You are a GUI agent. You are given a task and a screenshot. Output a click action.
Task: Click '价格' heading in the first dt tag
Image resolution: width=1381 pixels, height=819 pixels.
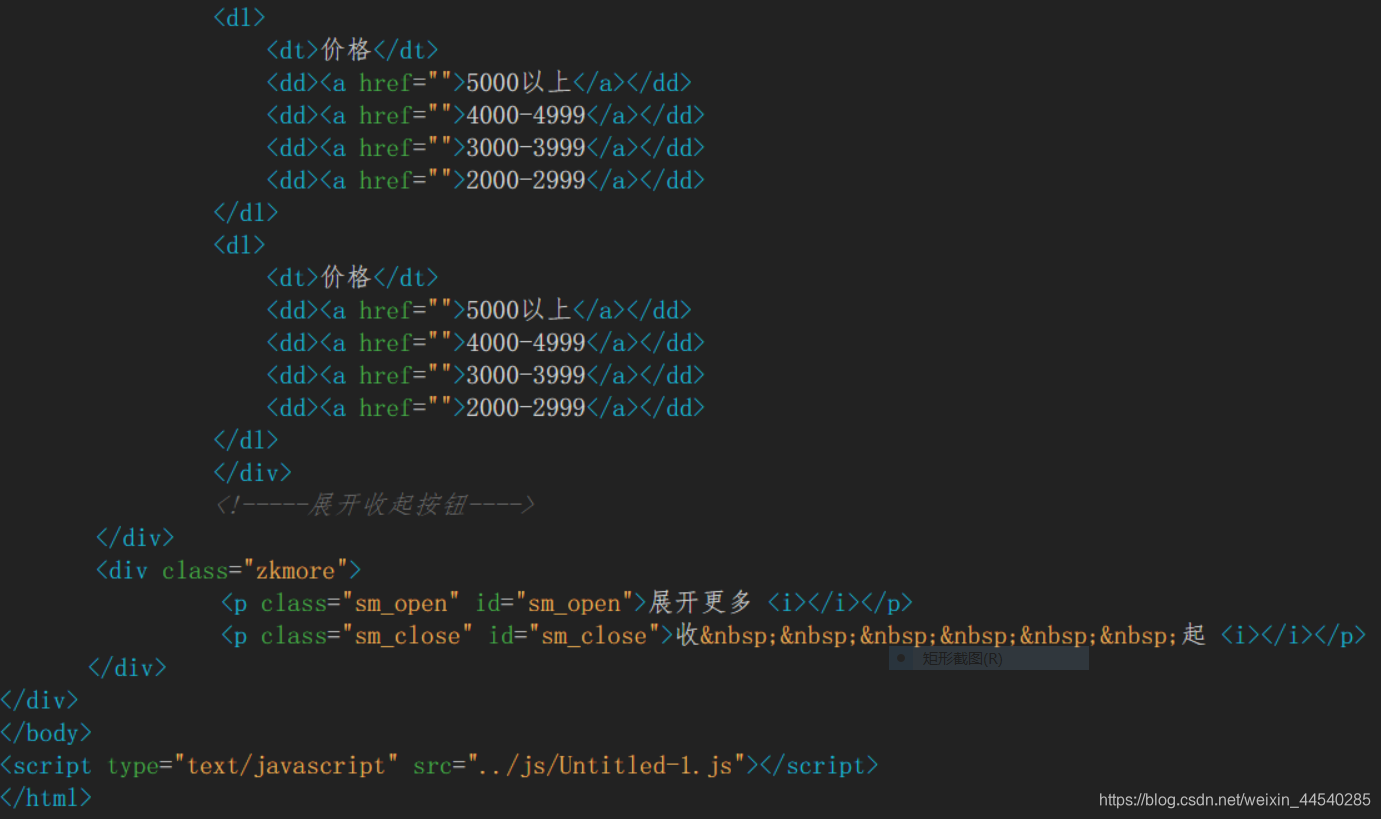[x=346, y=50]
